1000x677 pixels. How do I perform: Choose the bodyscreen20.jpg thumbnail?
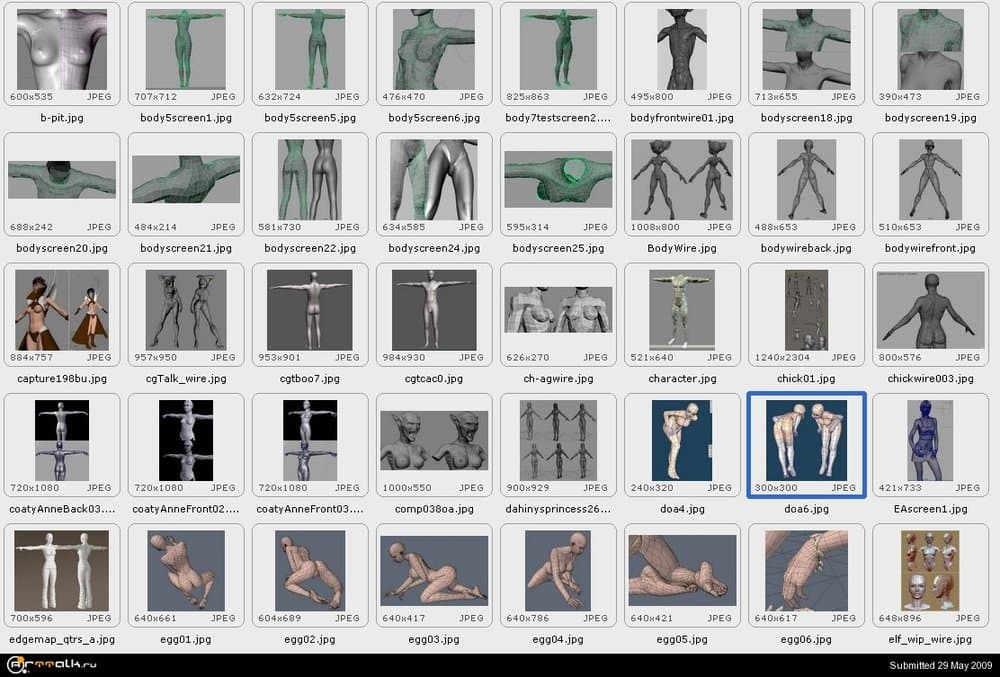[x=62, y=180]
